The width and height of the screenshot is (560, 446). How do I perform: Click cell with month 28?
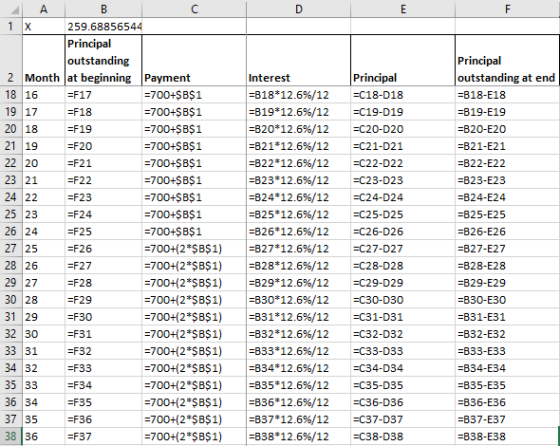point(44,299)
